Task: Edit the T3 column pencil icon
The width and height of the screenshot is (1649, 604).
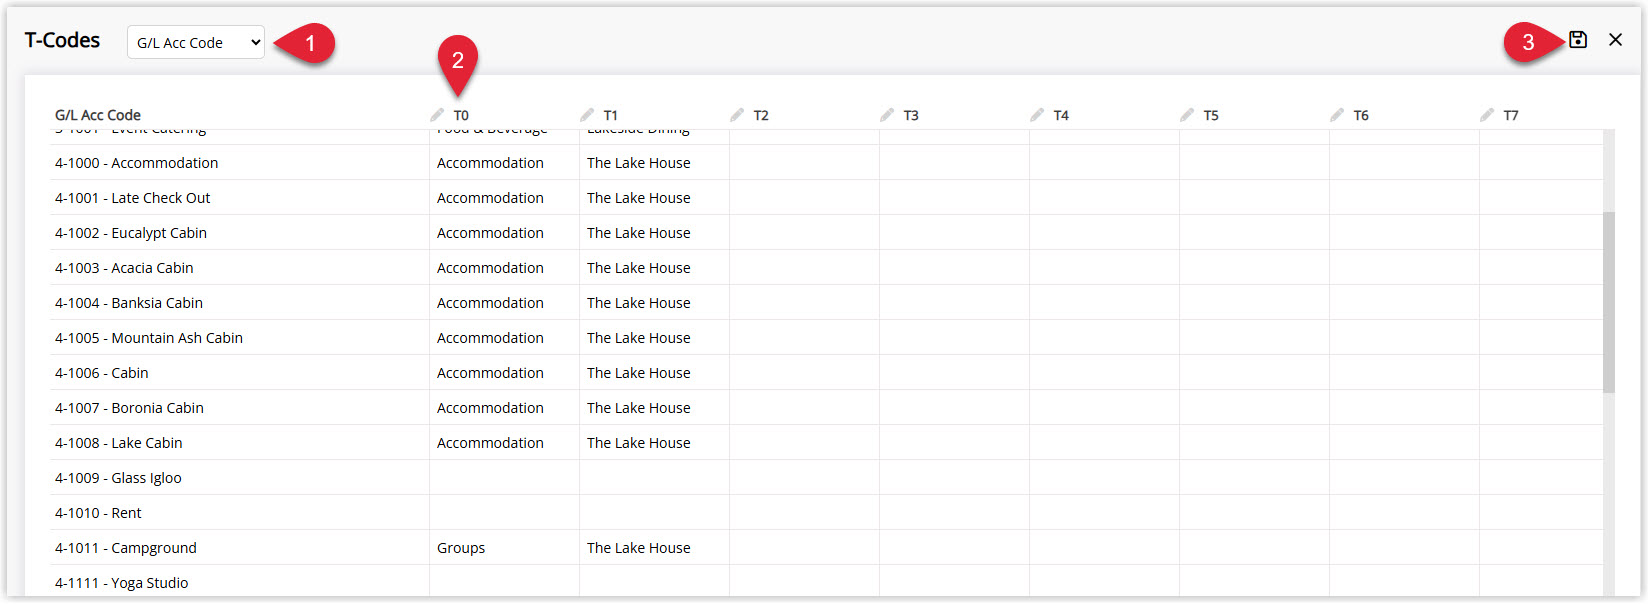Action: point(887,115)
